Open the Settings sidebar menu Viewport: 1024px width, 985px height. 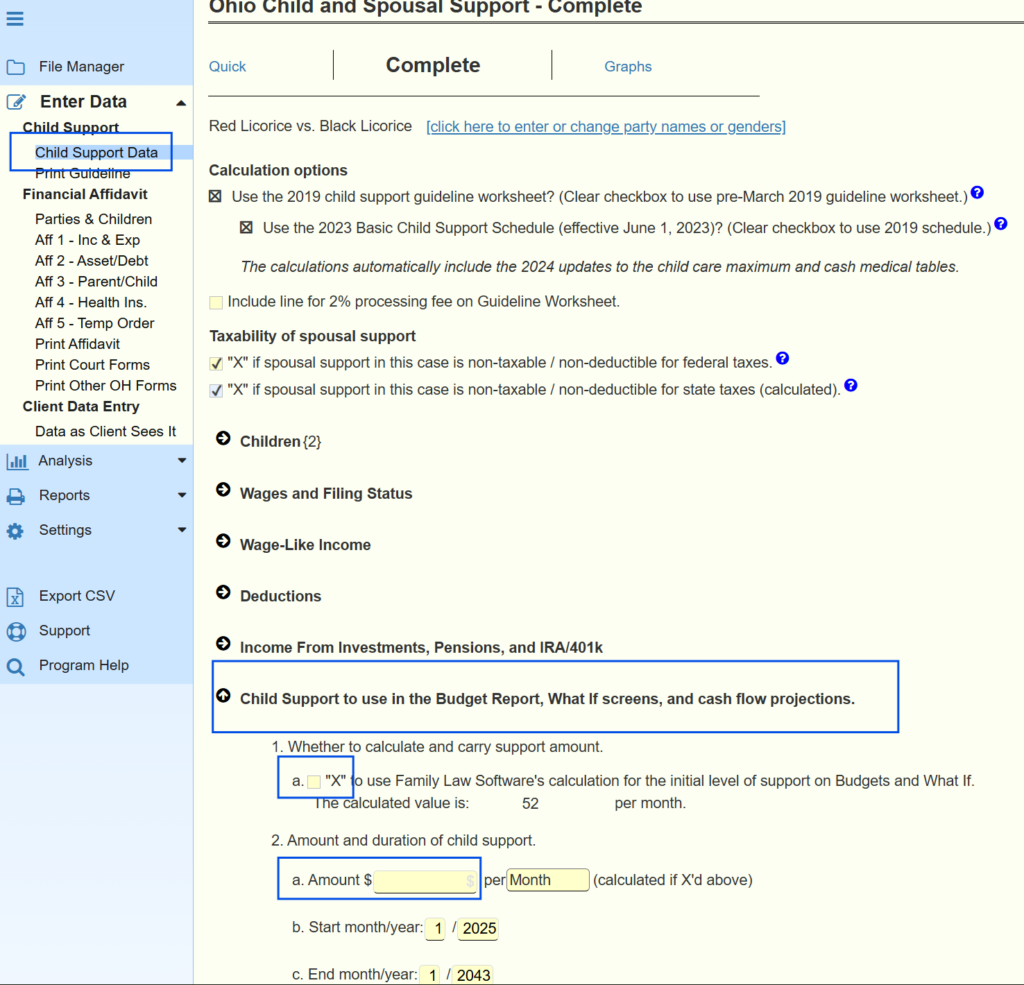pyautogui.click(x=65, y=530)
